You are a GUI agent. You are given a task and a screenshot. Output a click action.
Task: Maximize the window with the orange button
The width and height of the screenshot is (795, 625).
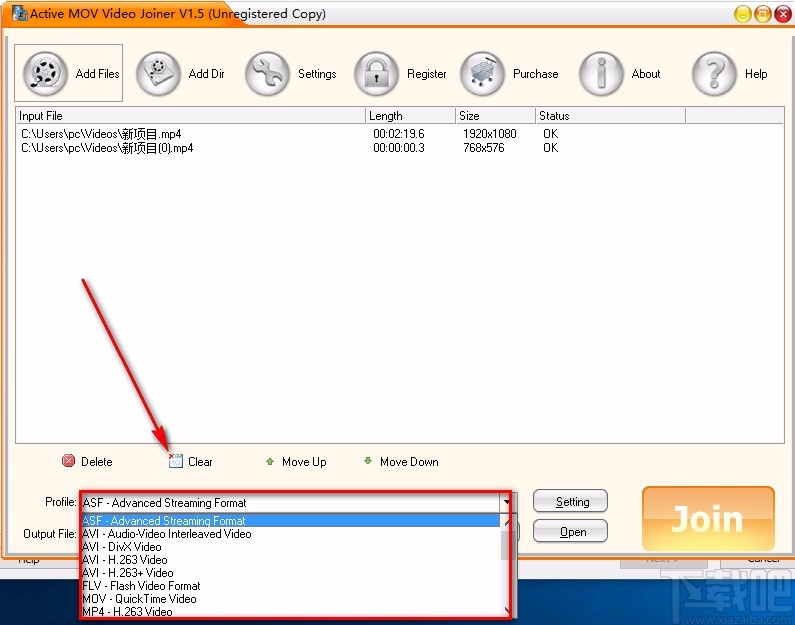(x=763, y=14)
